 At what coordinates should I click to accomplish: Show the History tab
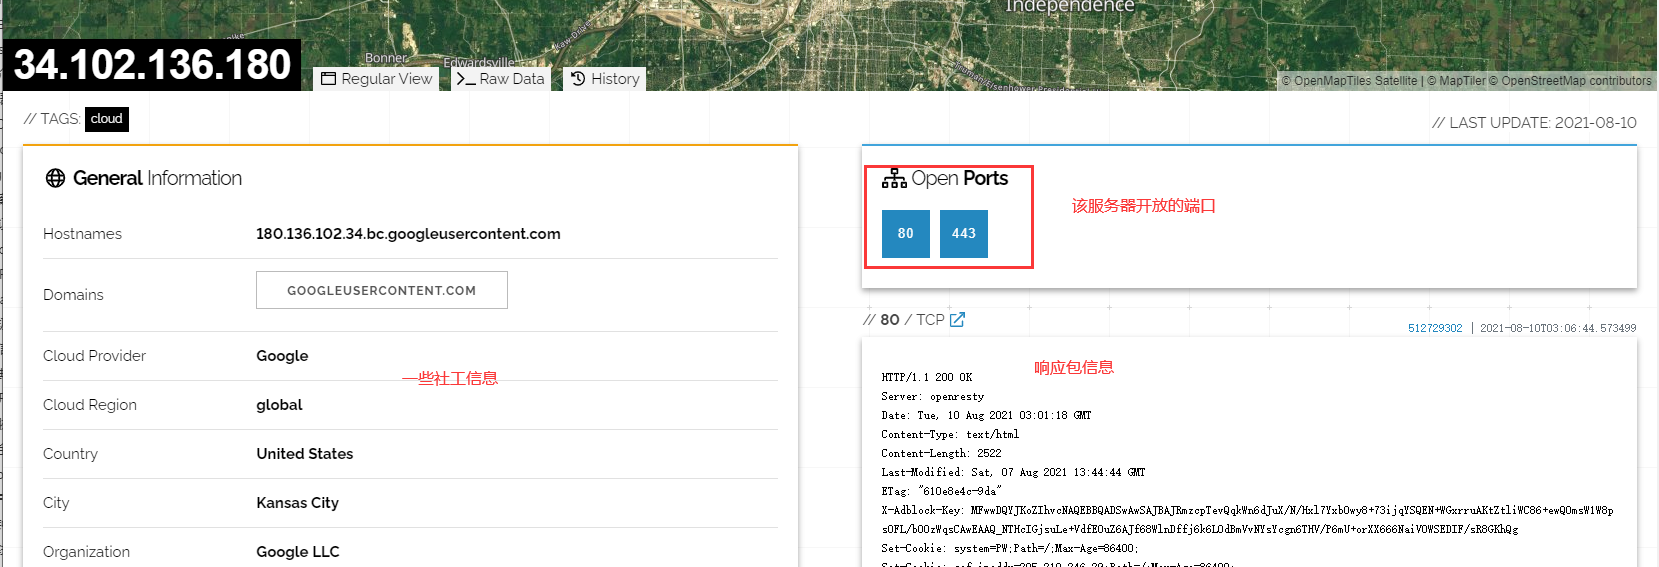605,79
